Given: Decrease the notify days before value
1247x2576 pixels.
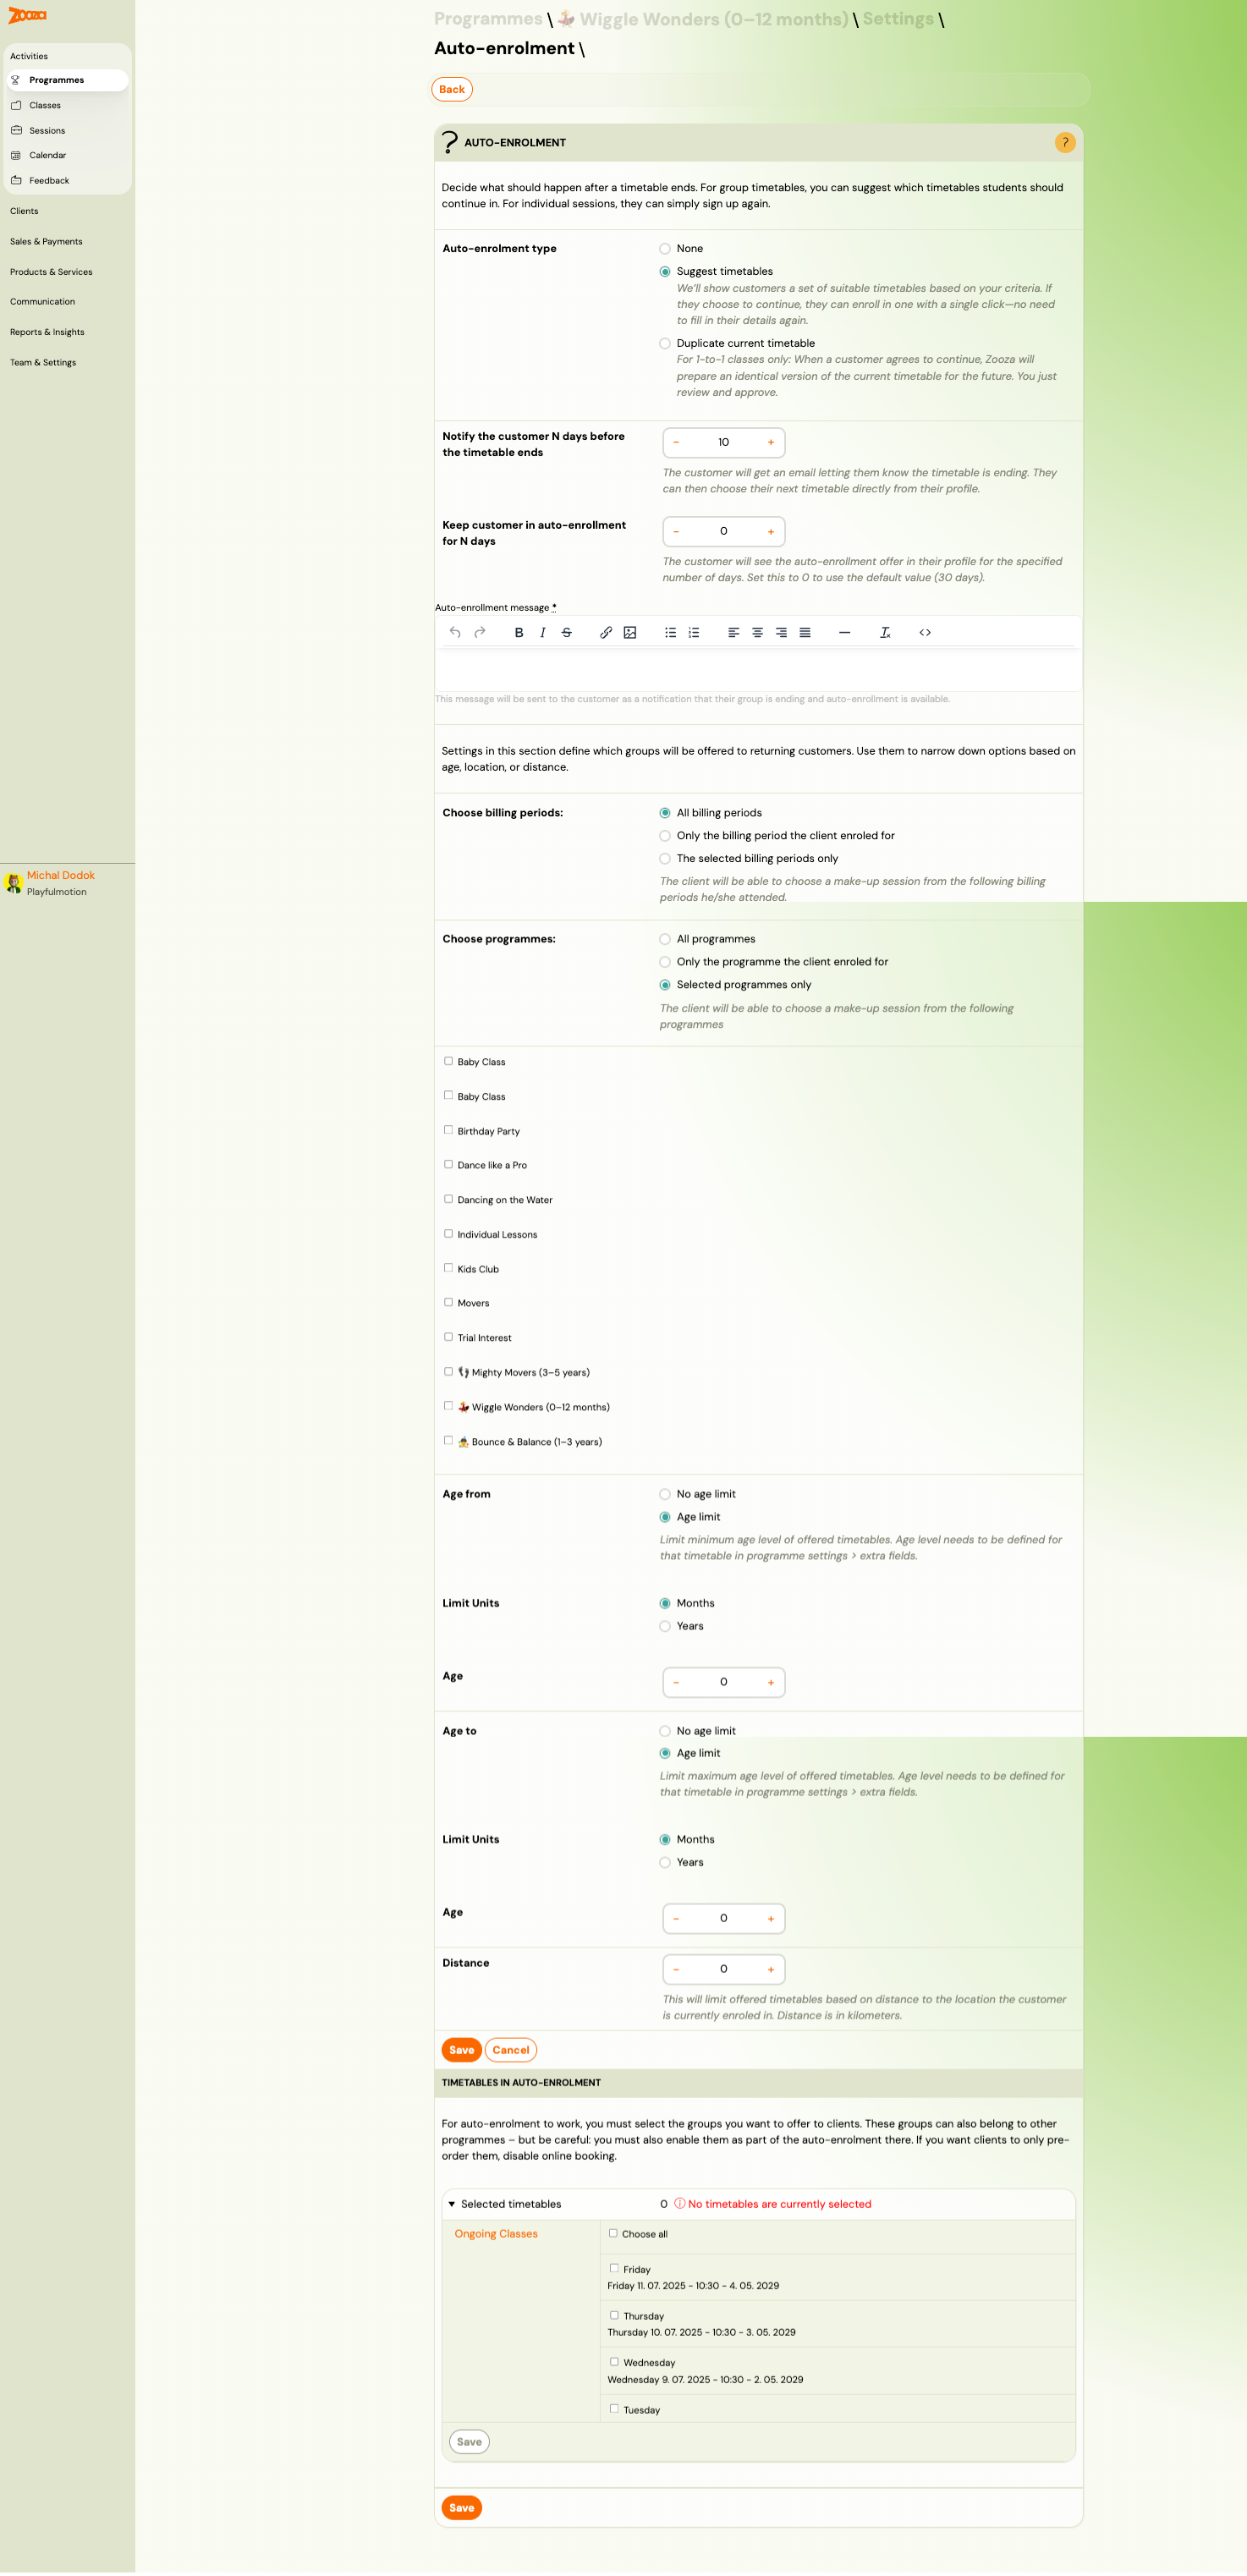Looking at the screenshot, I should coord(676,442).
